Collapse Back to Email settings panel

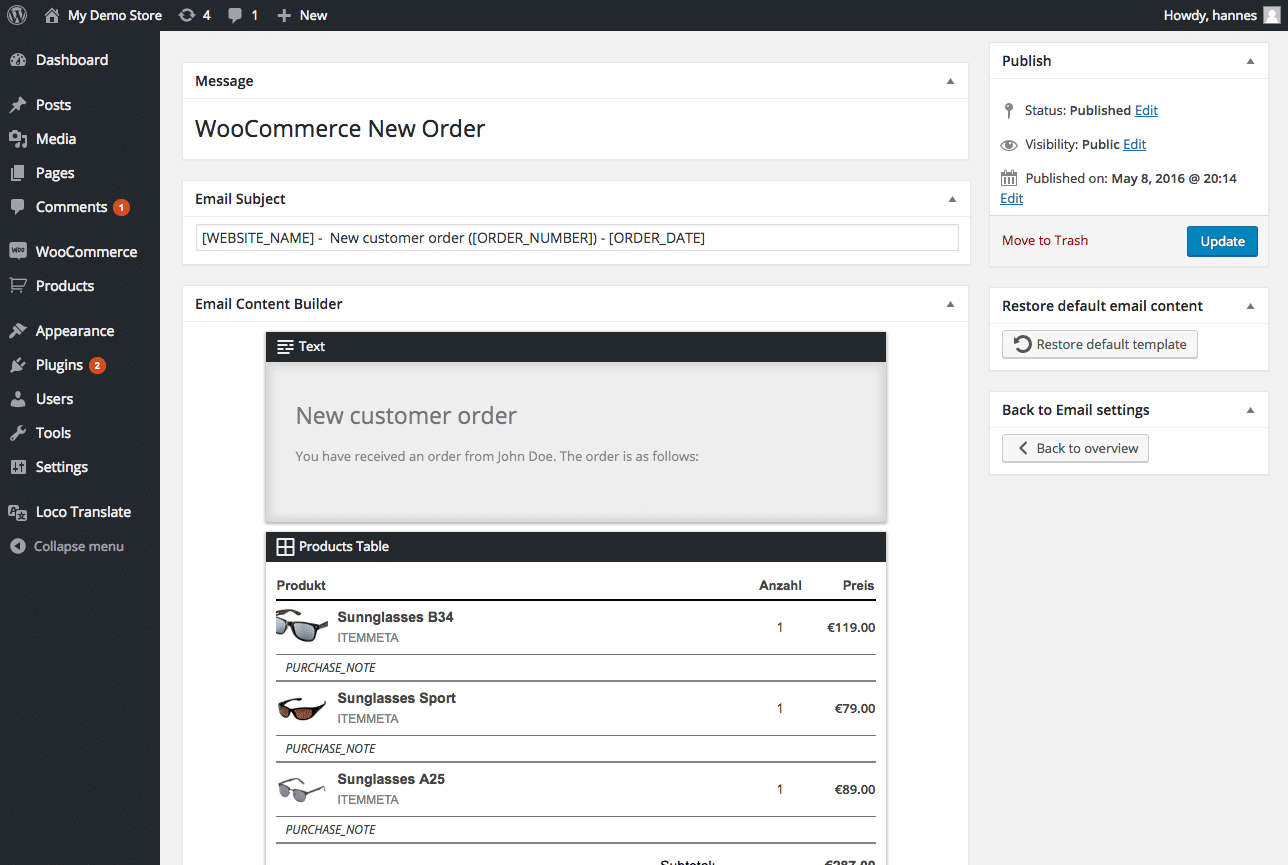pos(1250,410)
